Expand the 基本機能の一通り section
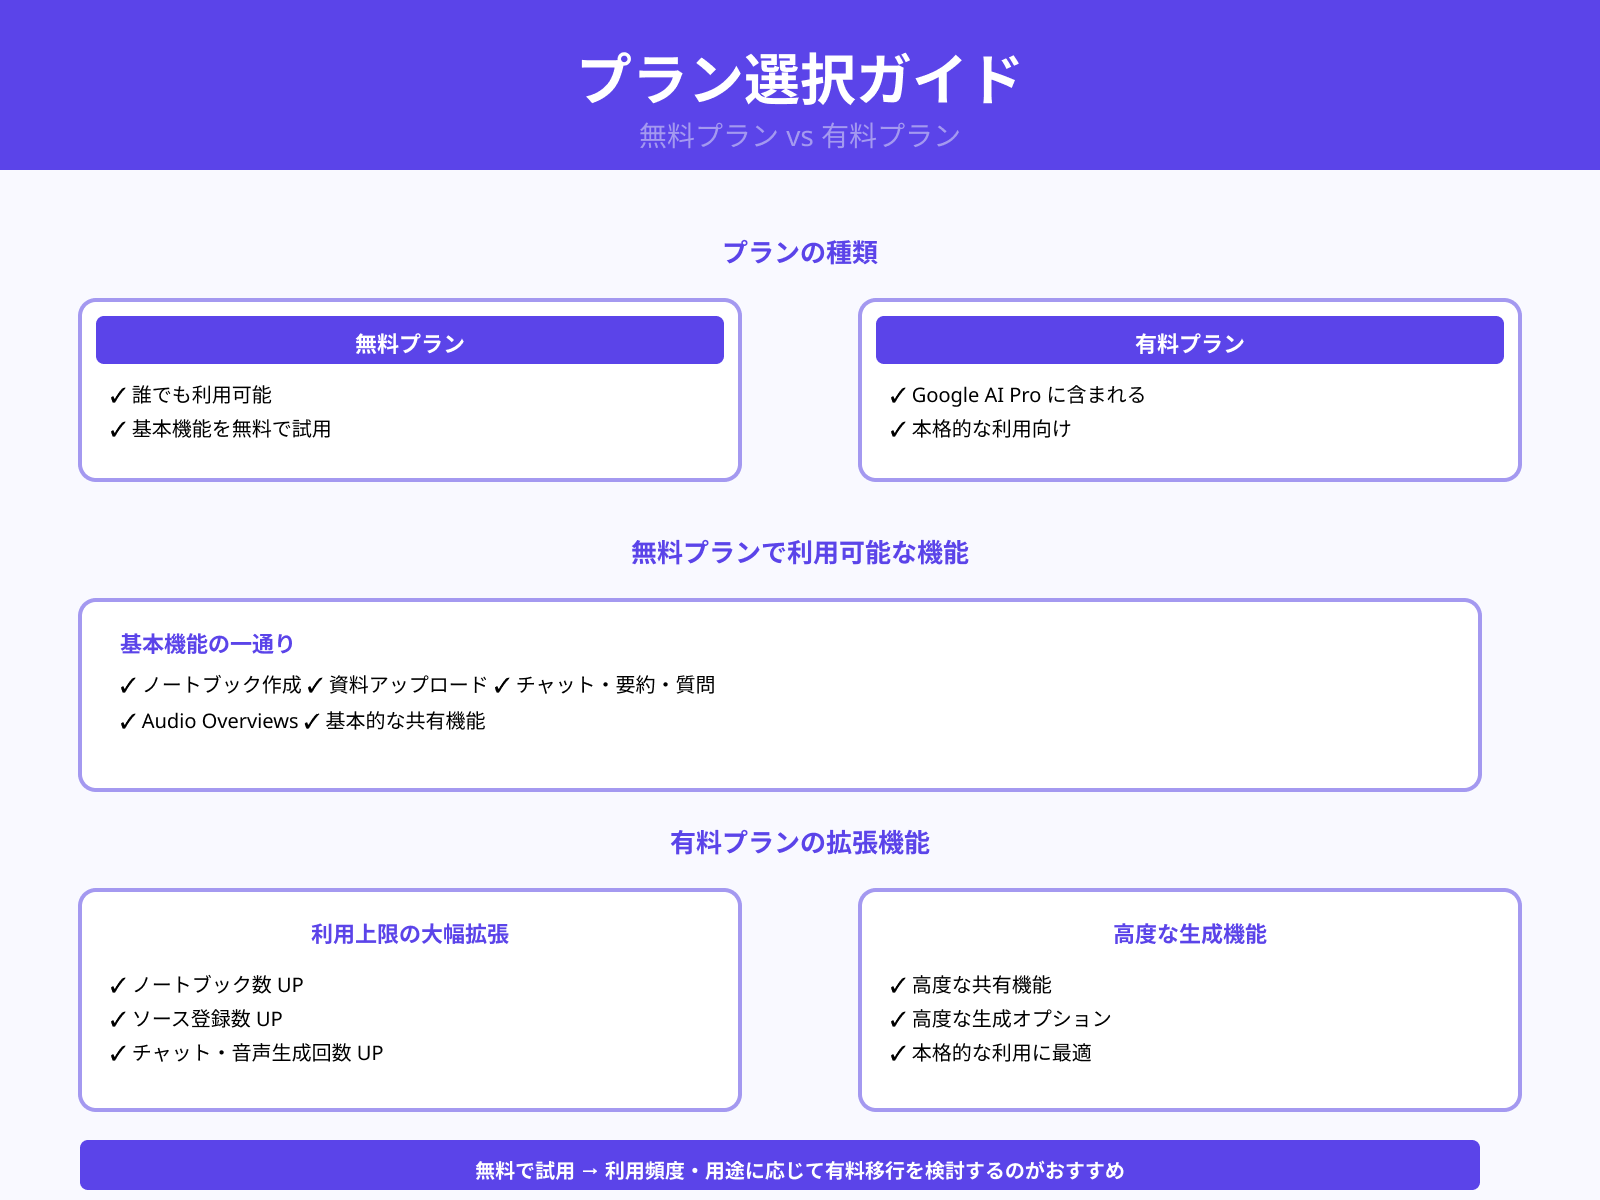Image resolution: width=1600 pixels, height=1200 pixels. (x=206, y=643)
